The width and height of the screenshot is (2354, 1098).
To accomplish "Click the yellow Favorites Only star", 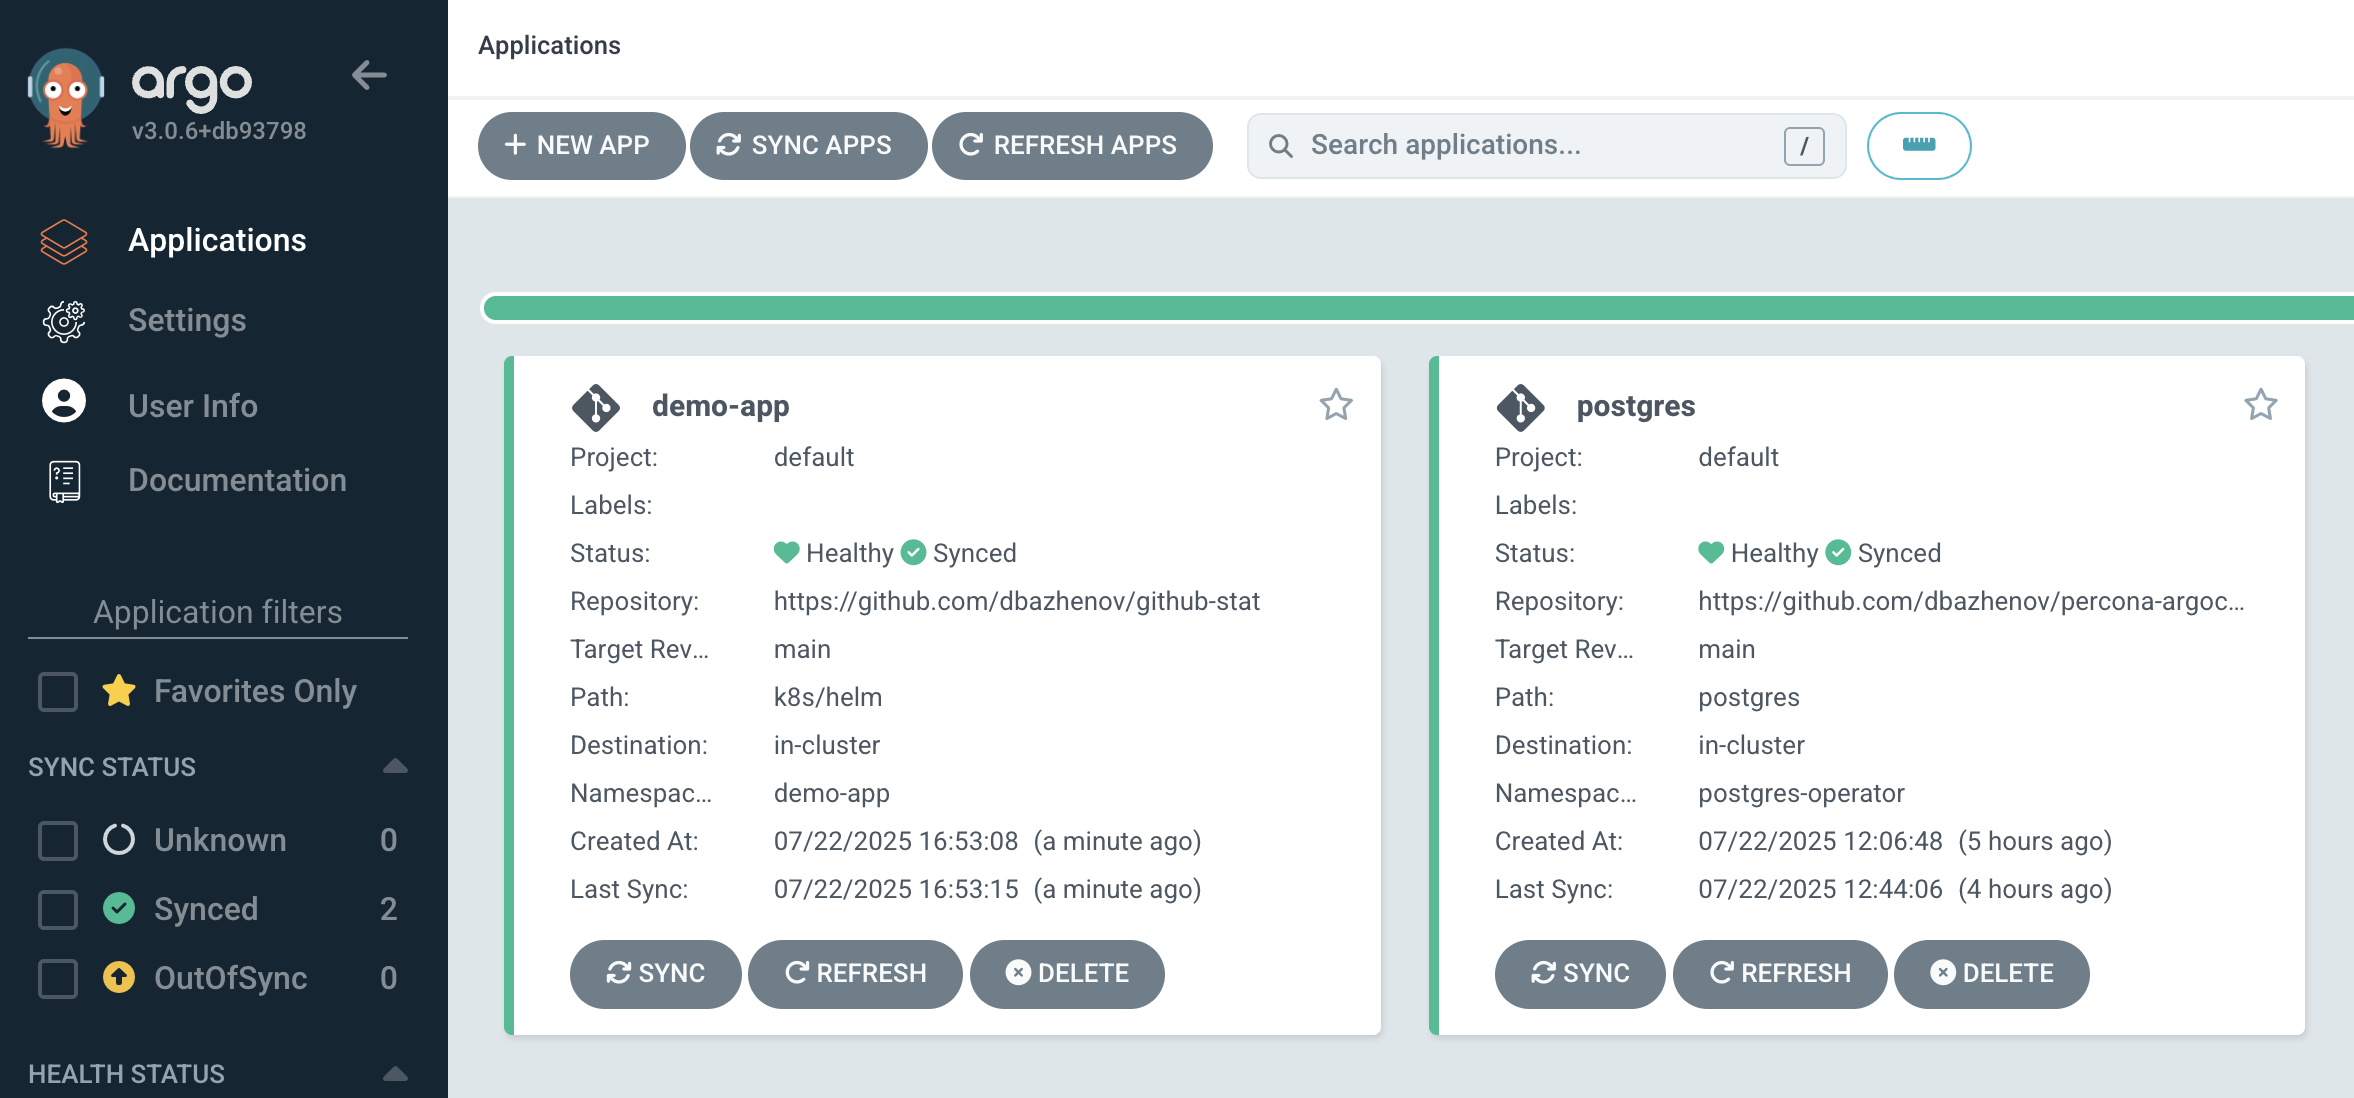I will (119, 690).
